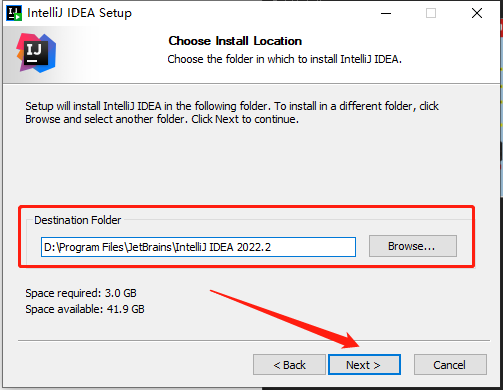The width and height of the screenshot is (503, 390).
Task: Click the red highlight border around destination
Action: coord(247,207)
